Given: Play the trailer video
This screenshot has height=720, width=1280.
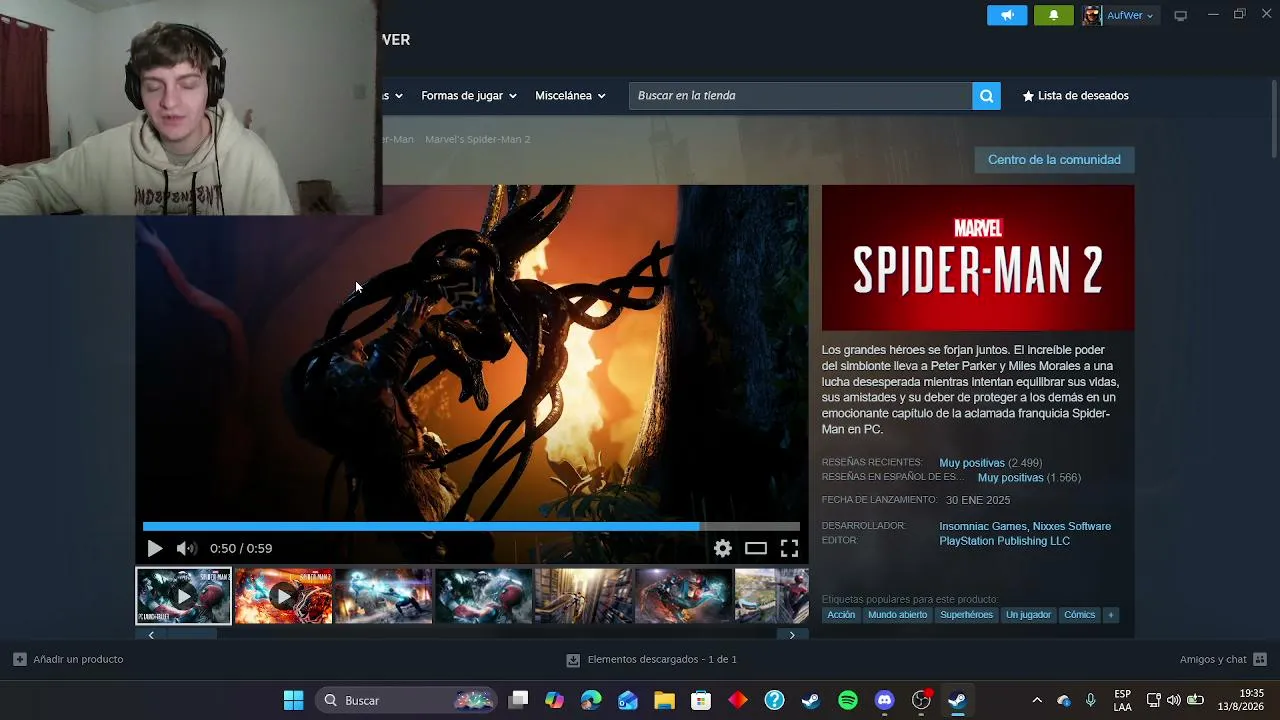Looking at the screenshot, I should [x=154, y=548].
